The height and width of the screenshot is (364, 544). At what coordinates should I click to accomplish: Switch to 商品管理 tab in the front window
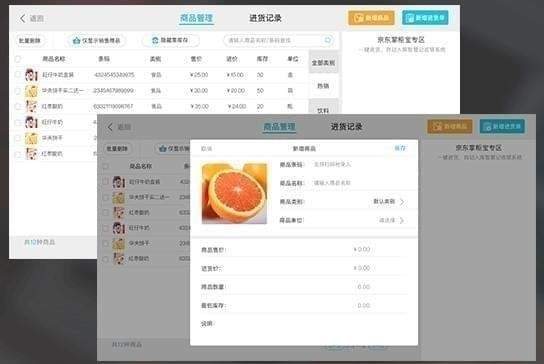(x=279, y=126)
